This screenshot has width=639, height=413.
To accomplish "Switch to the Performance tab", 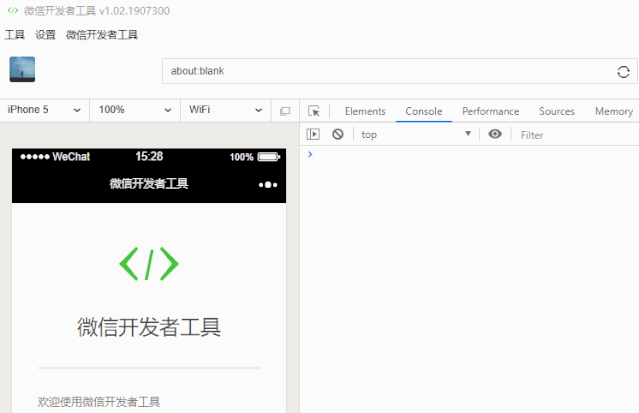I will click(491, 111).
